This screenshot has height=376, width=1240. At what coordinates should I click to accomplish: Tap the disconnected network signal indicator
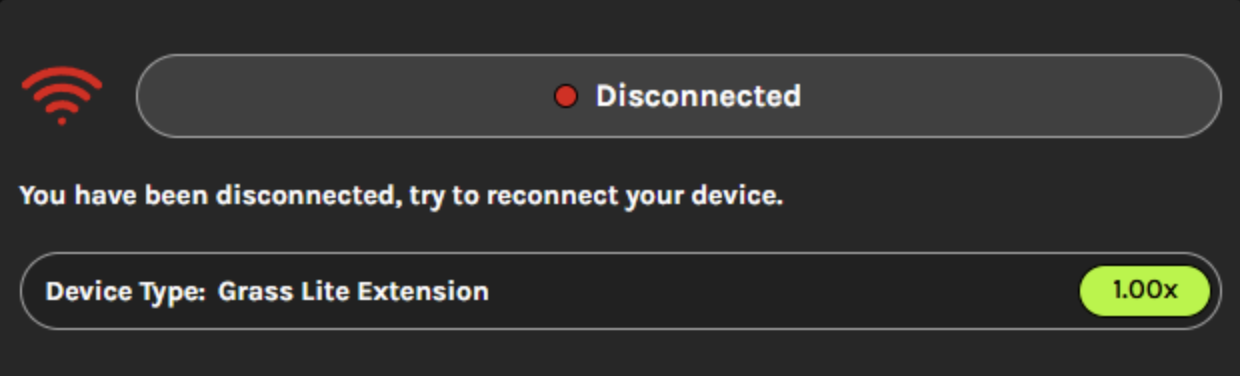point(62,95)
